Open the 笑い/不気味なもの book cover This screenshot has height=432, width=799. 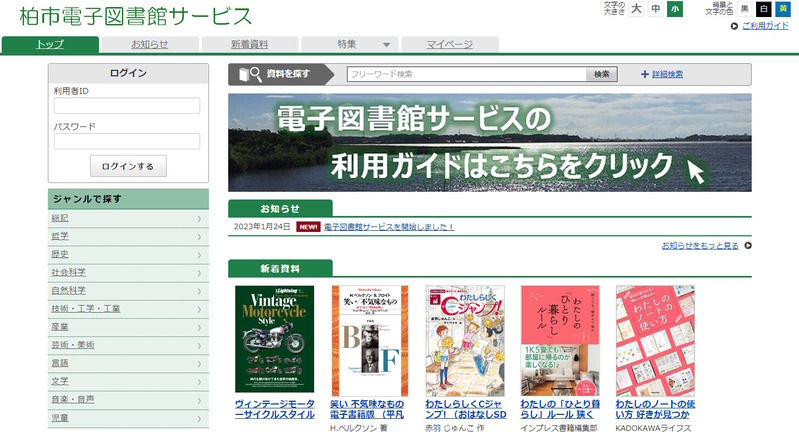pos(370,341)
